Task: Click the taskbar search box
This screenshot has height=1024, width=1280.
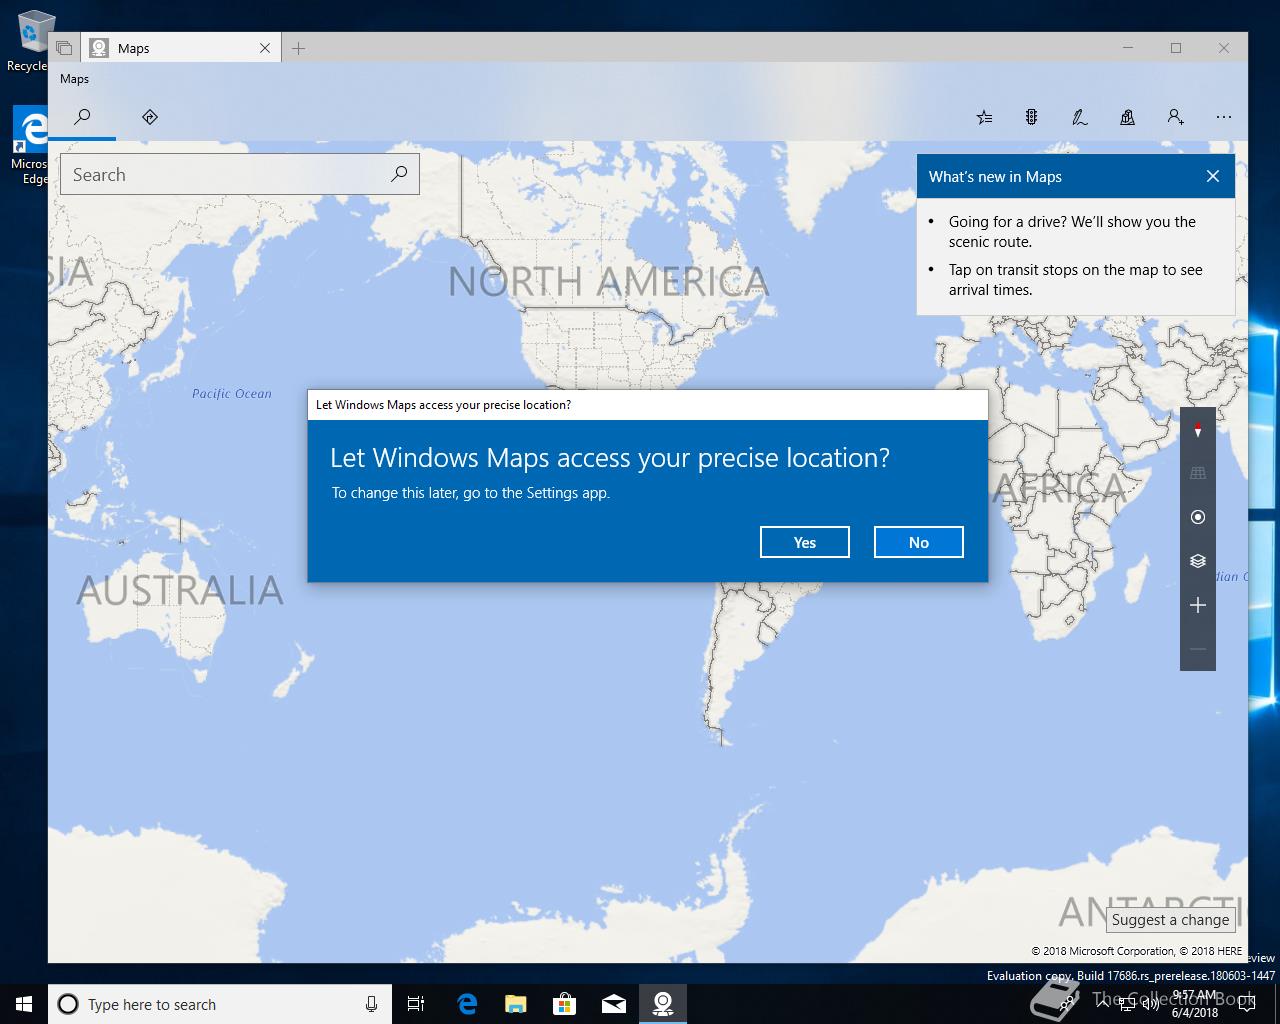Action: click(x=220, y=1004)
